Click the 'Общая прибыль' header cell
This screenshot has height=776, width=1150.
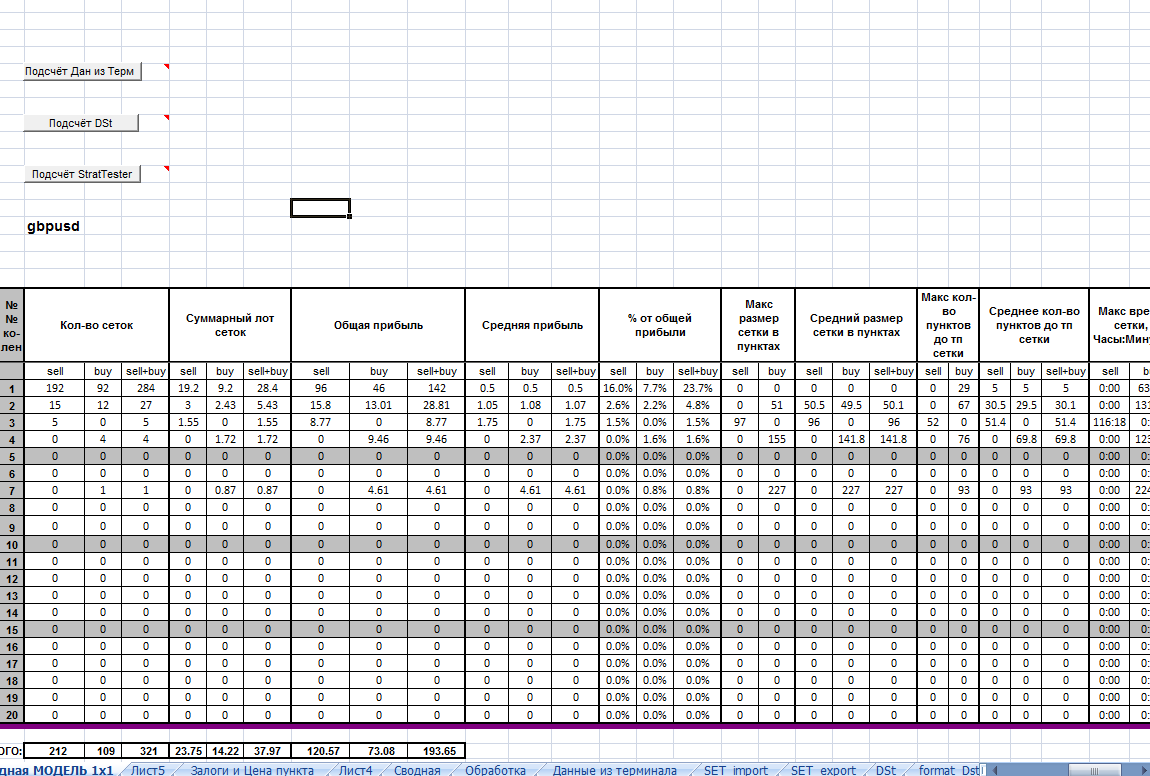coord(378,325)
